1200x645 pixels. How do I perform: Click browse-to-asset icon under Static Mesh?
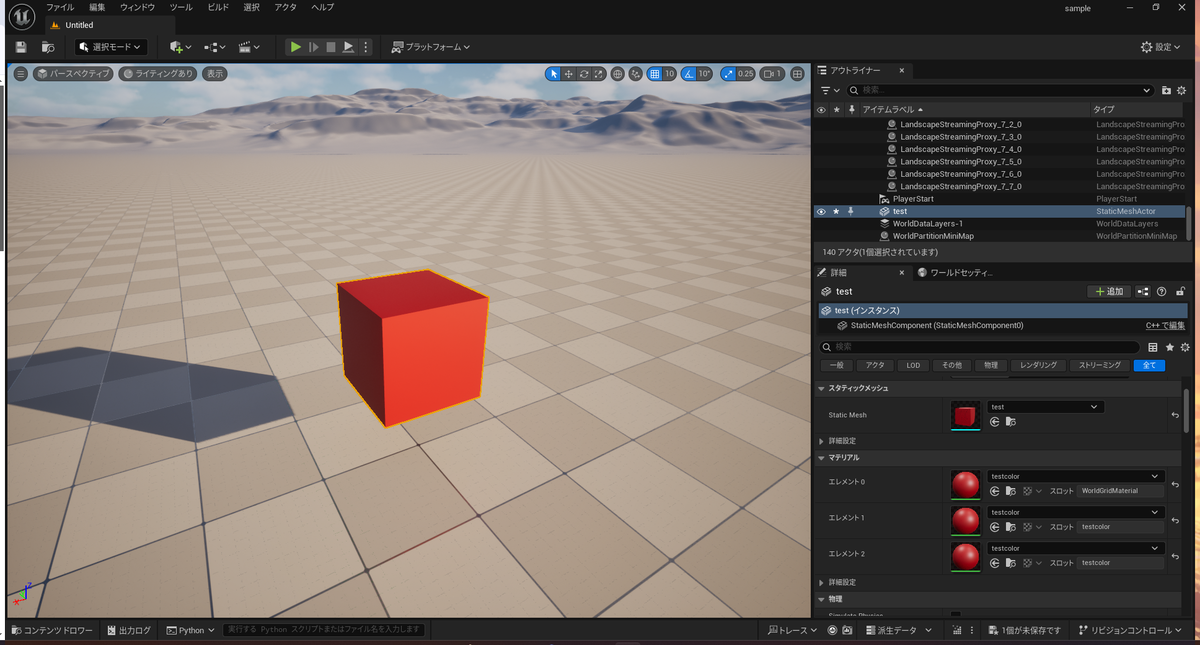click(x=1011, y=422)
